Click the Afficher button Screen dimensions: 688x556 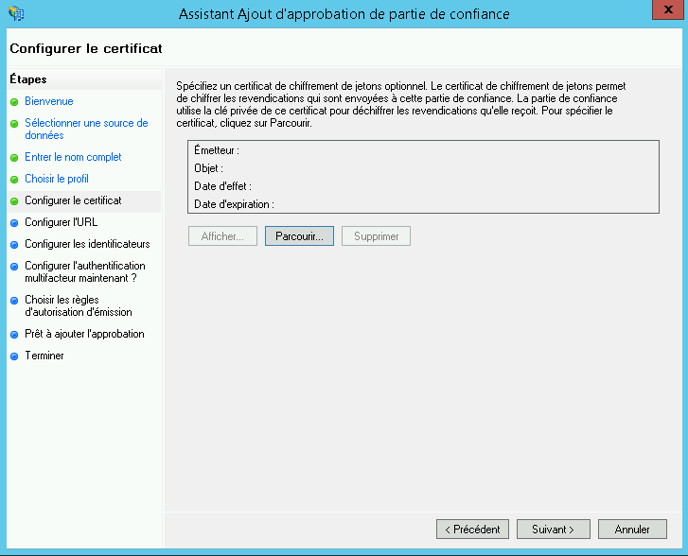tap(222, 236)
